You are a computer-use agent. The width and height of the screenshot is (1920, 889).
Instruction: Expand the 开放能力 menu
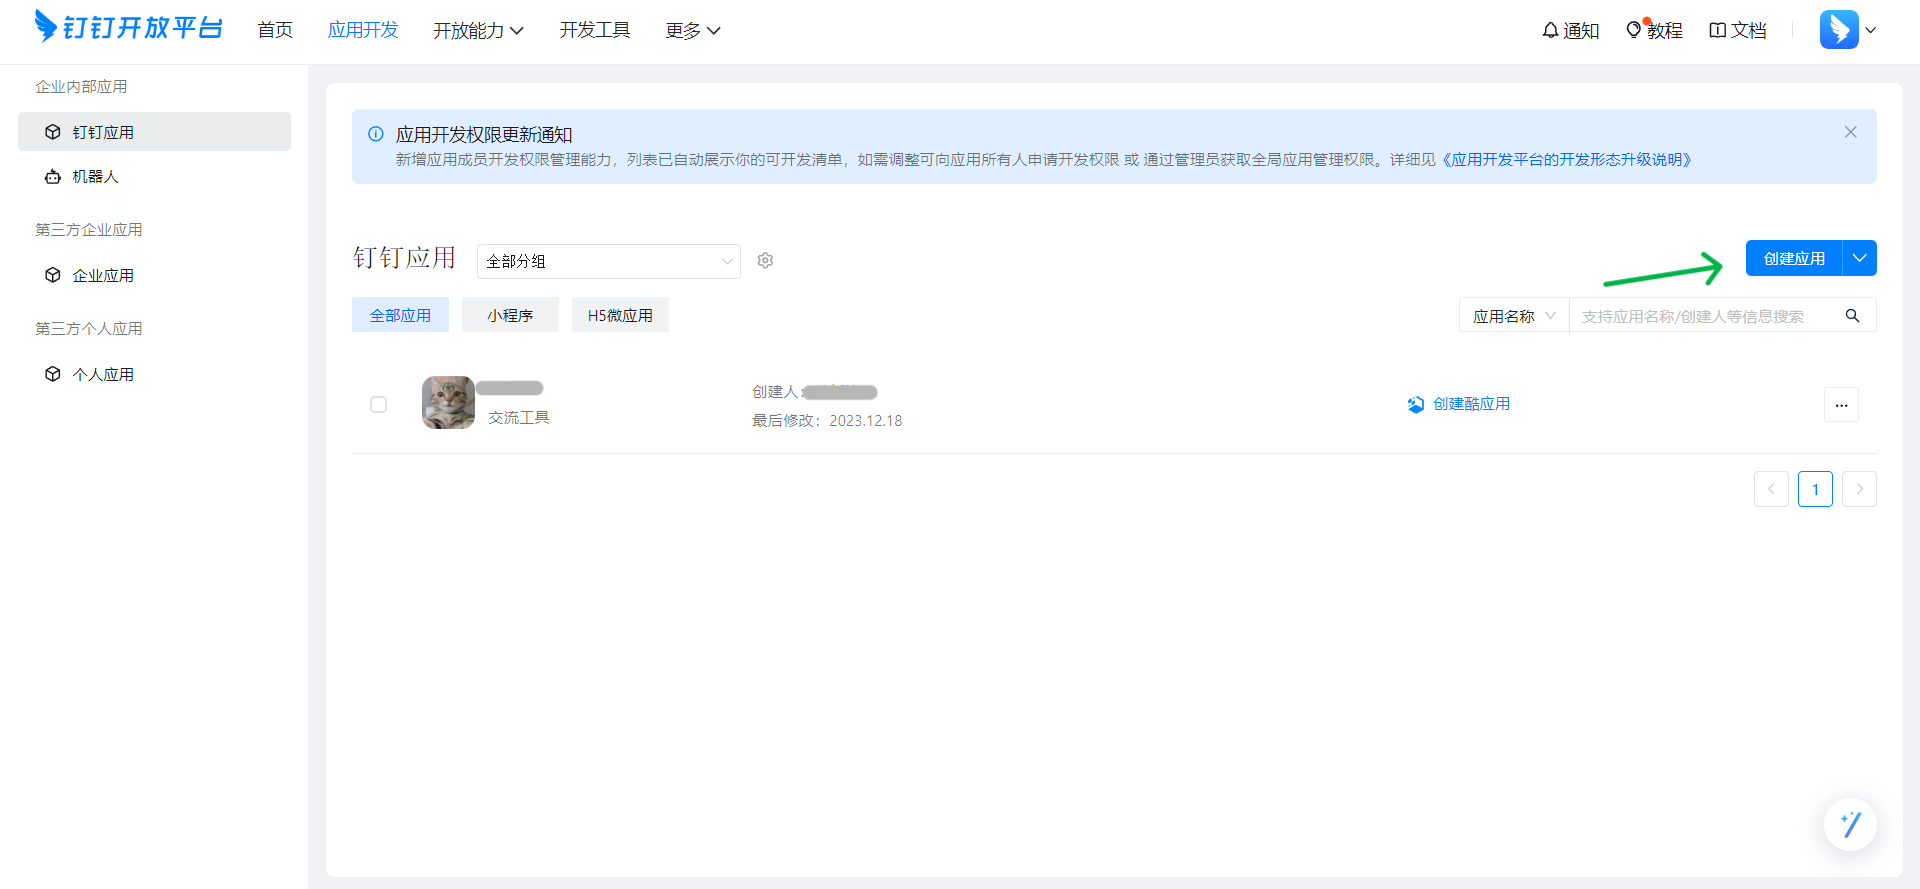477,30
